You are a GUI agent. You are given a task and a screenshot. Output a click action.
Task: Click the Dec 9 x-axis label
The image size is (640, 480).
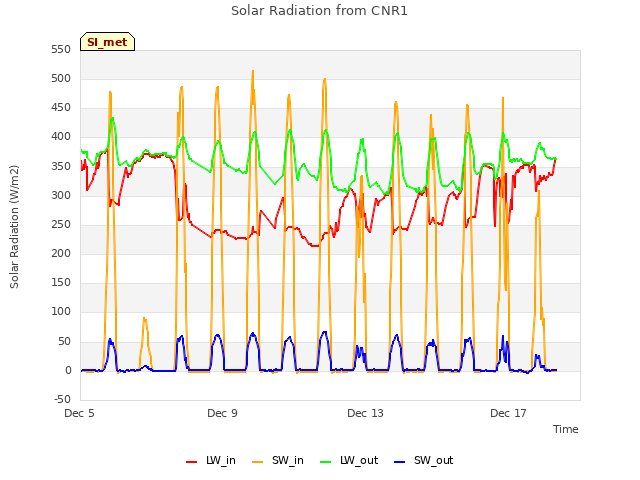pos(222,413)
